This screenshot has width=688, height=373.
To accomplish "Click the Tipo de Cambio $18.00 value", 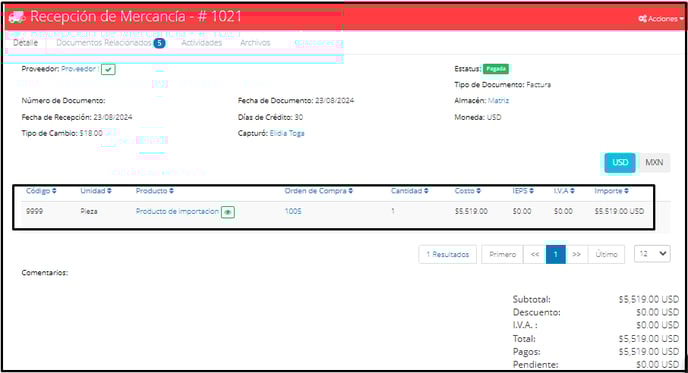I will point(91,133).
